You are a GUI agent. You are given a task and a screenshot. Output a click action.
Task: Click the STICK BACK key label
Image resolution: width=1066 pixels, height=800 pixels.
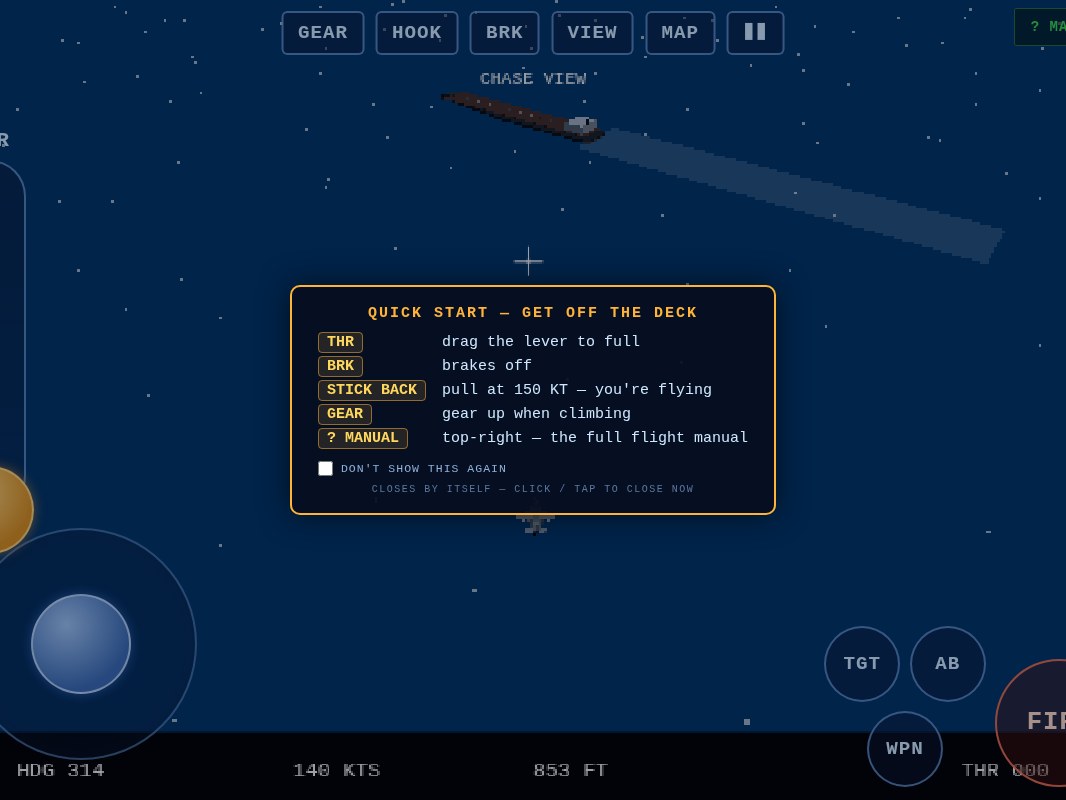tap(372, 389)
